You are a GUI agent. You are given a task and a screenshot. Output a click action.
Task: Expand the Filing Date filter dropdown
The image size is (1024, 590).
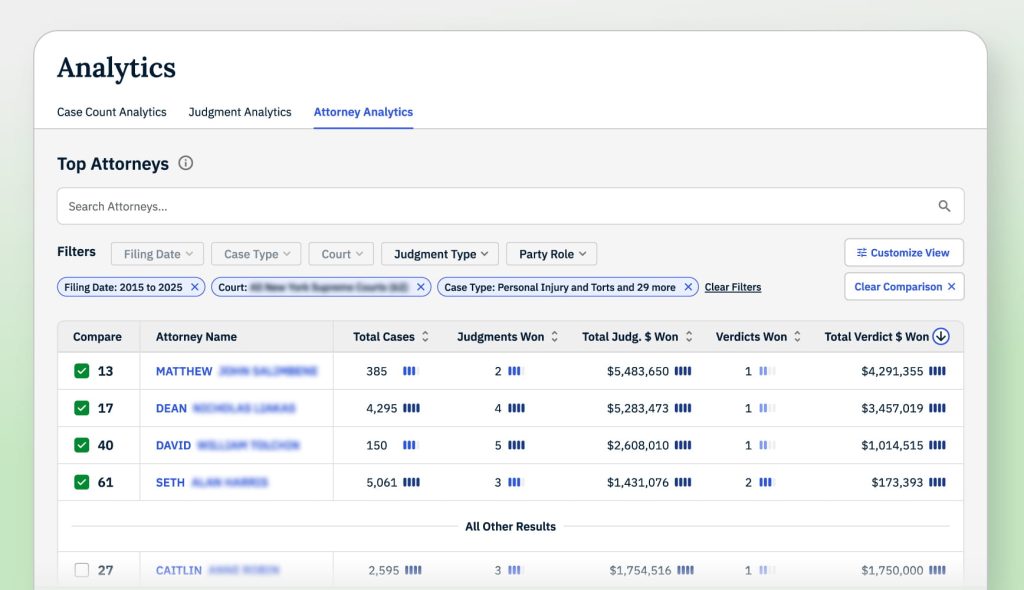click(x=157, y=254)
